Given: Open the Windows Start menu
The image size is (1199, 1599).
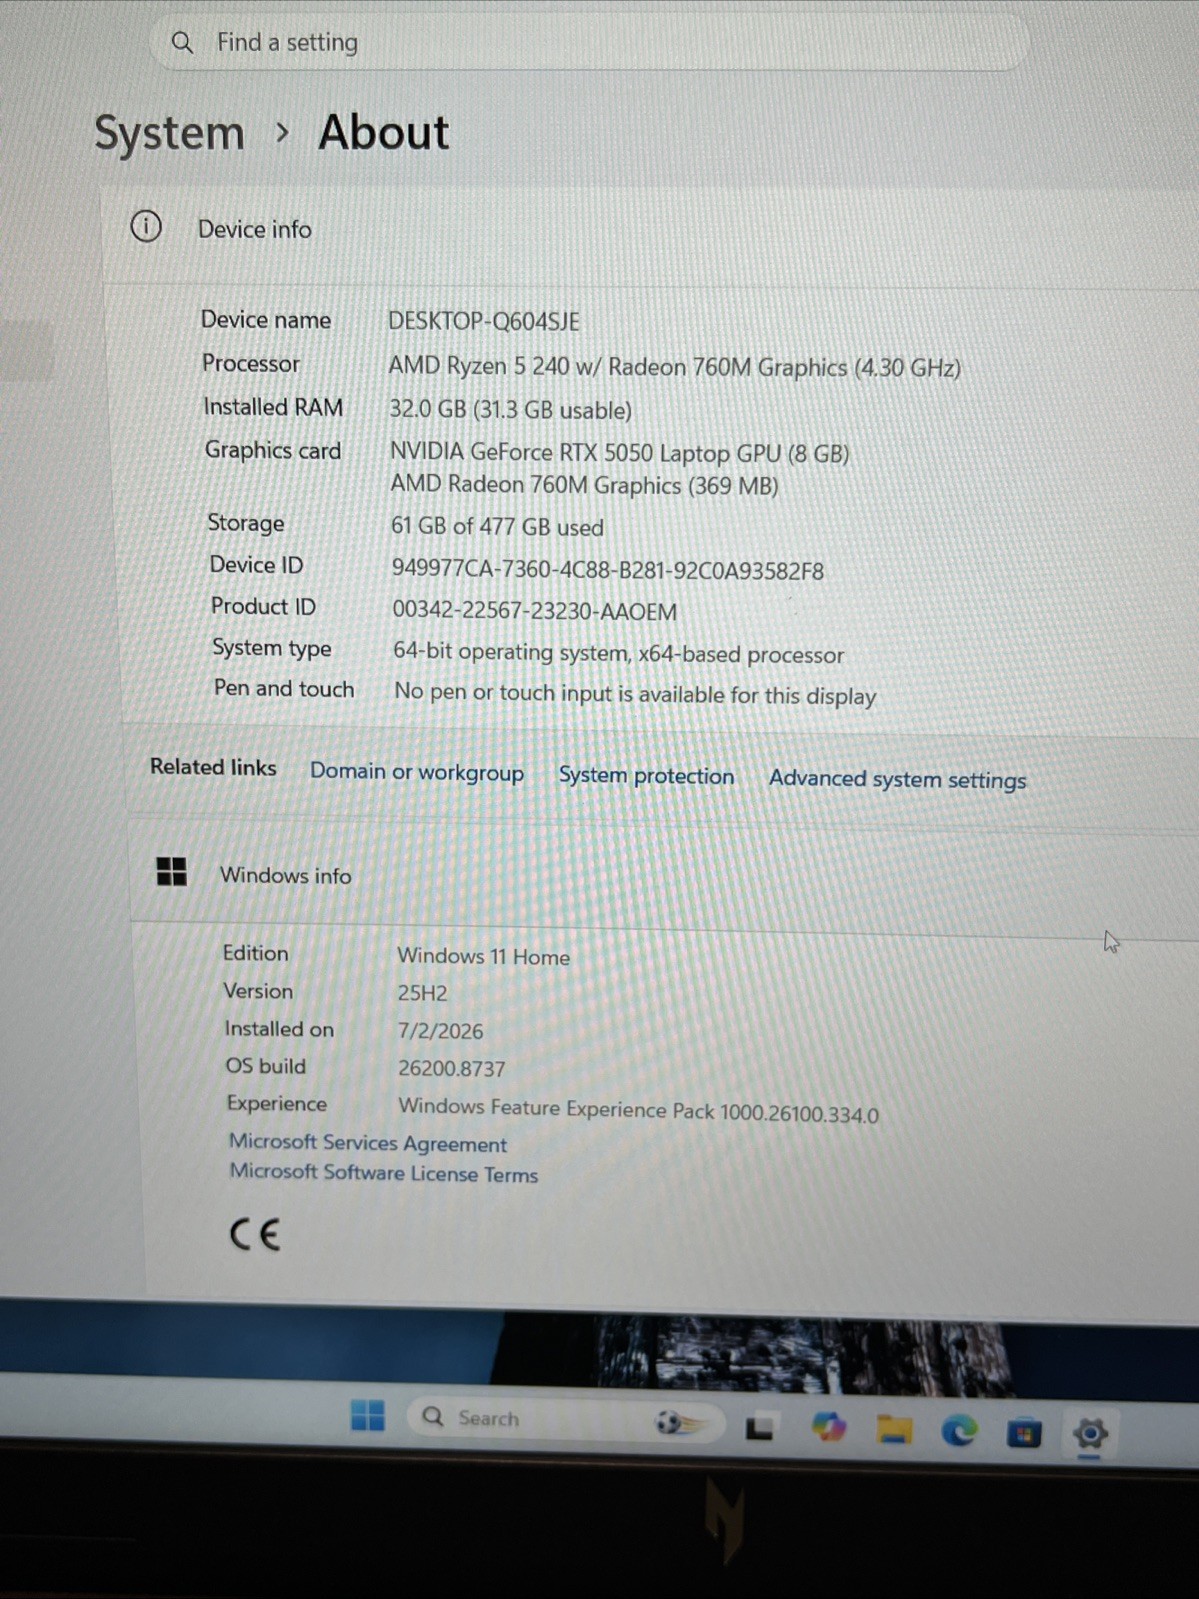Looking at the screenshot, I should tap(368, 1415).
